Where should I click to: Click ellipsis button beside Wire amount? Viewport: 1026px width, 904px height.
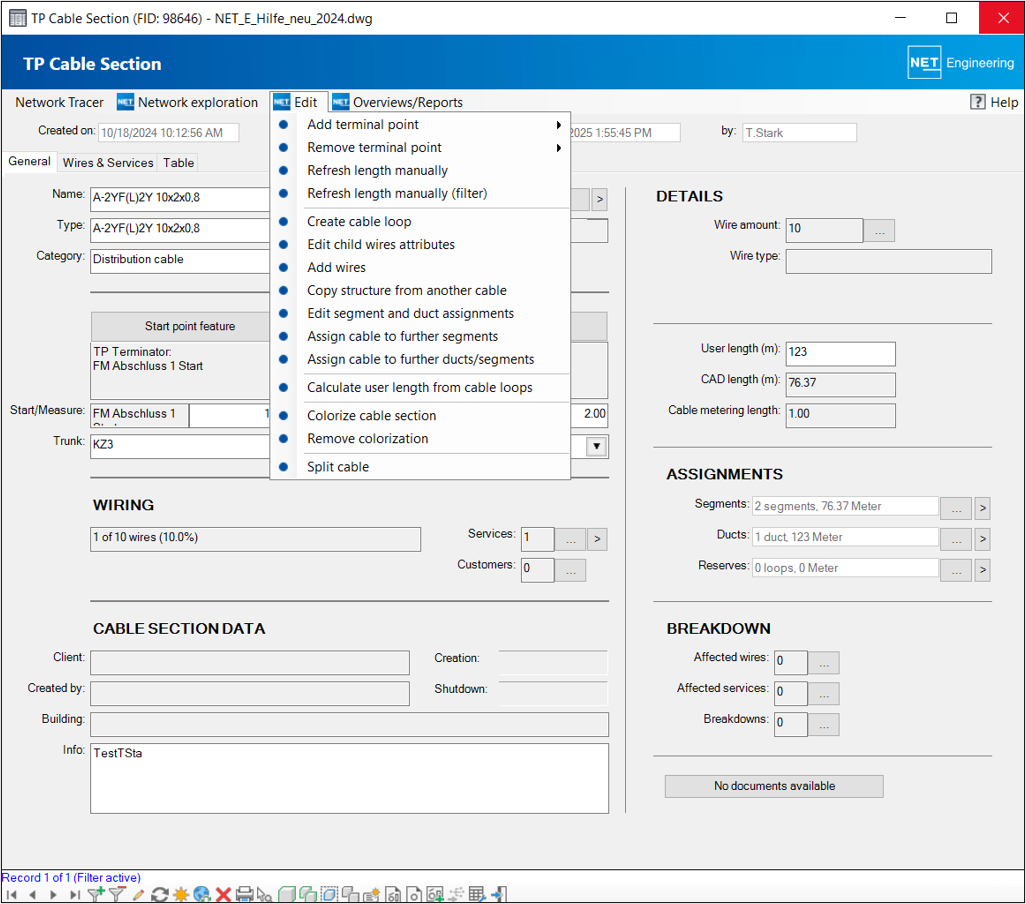(879, 230)
